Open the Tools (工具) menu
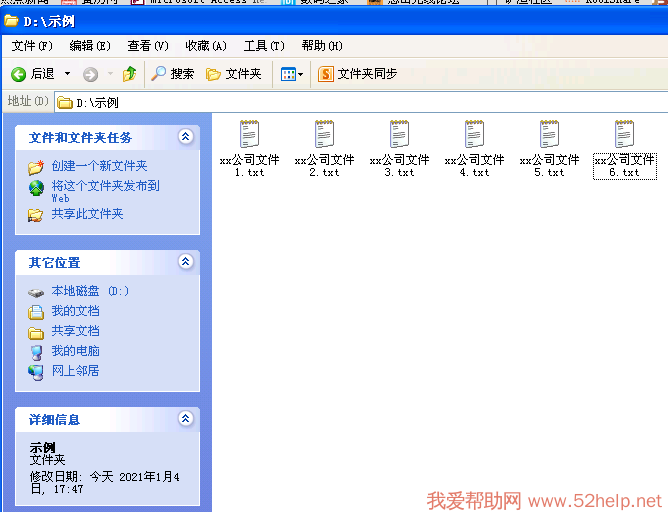Viewport: 668px width, 512px height. coord(263,46)
